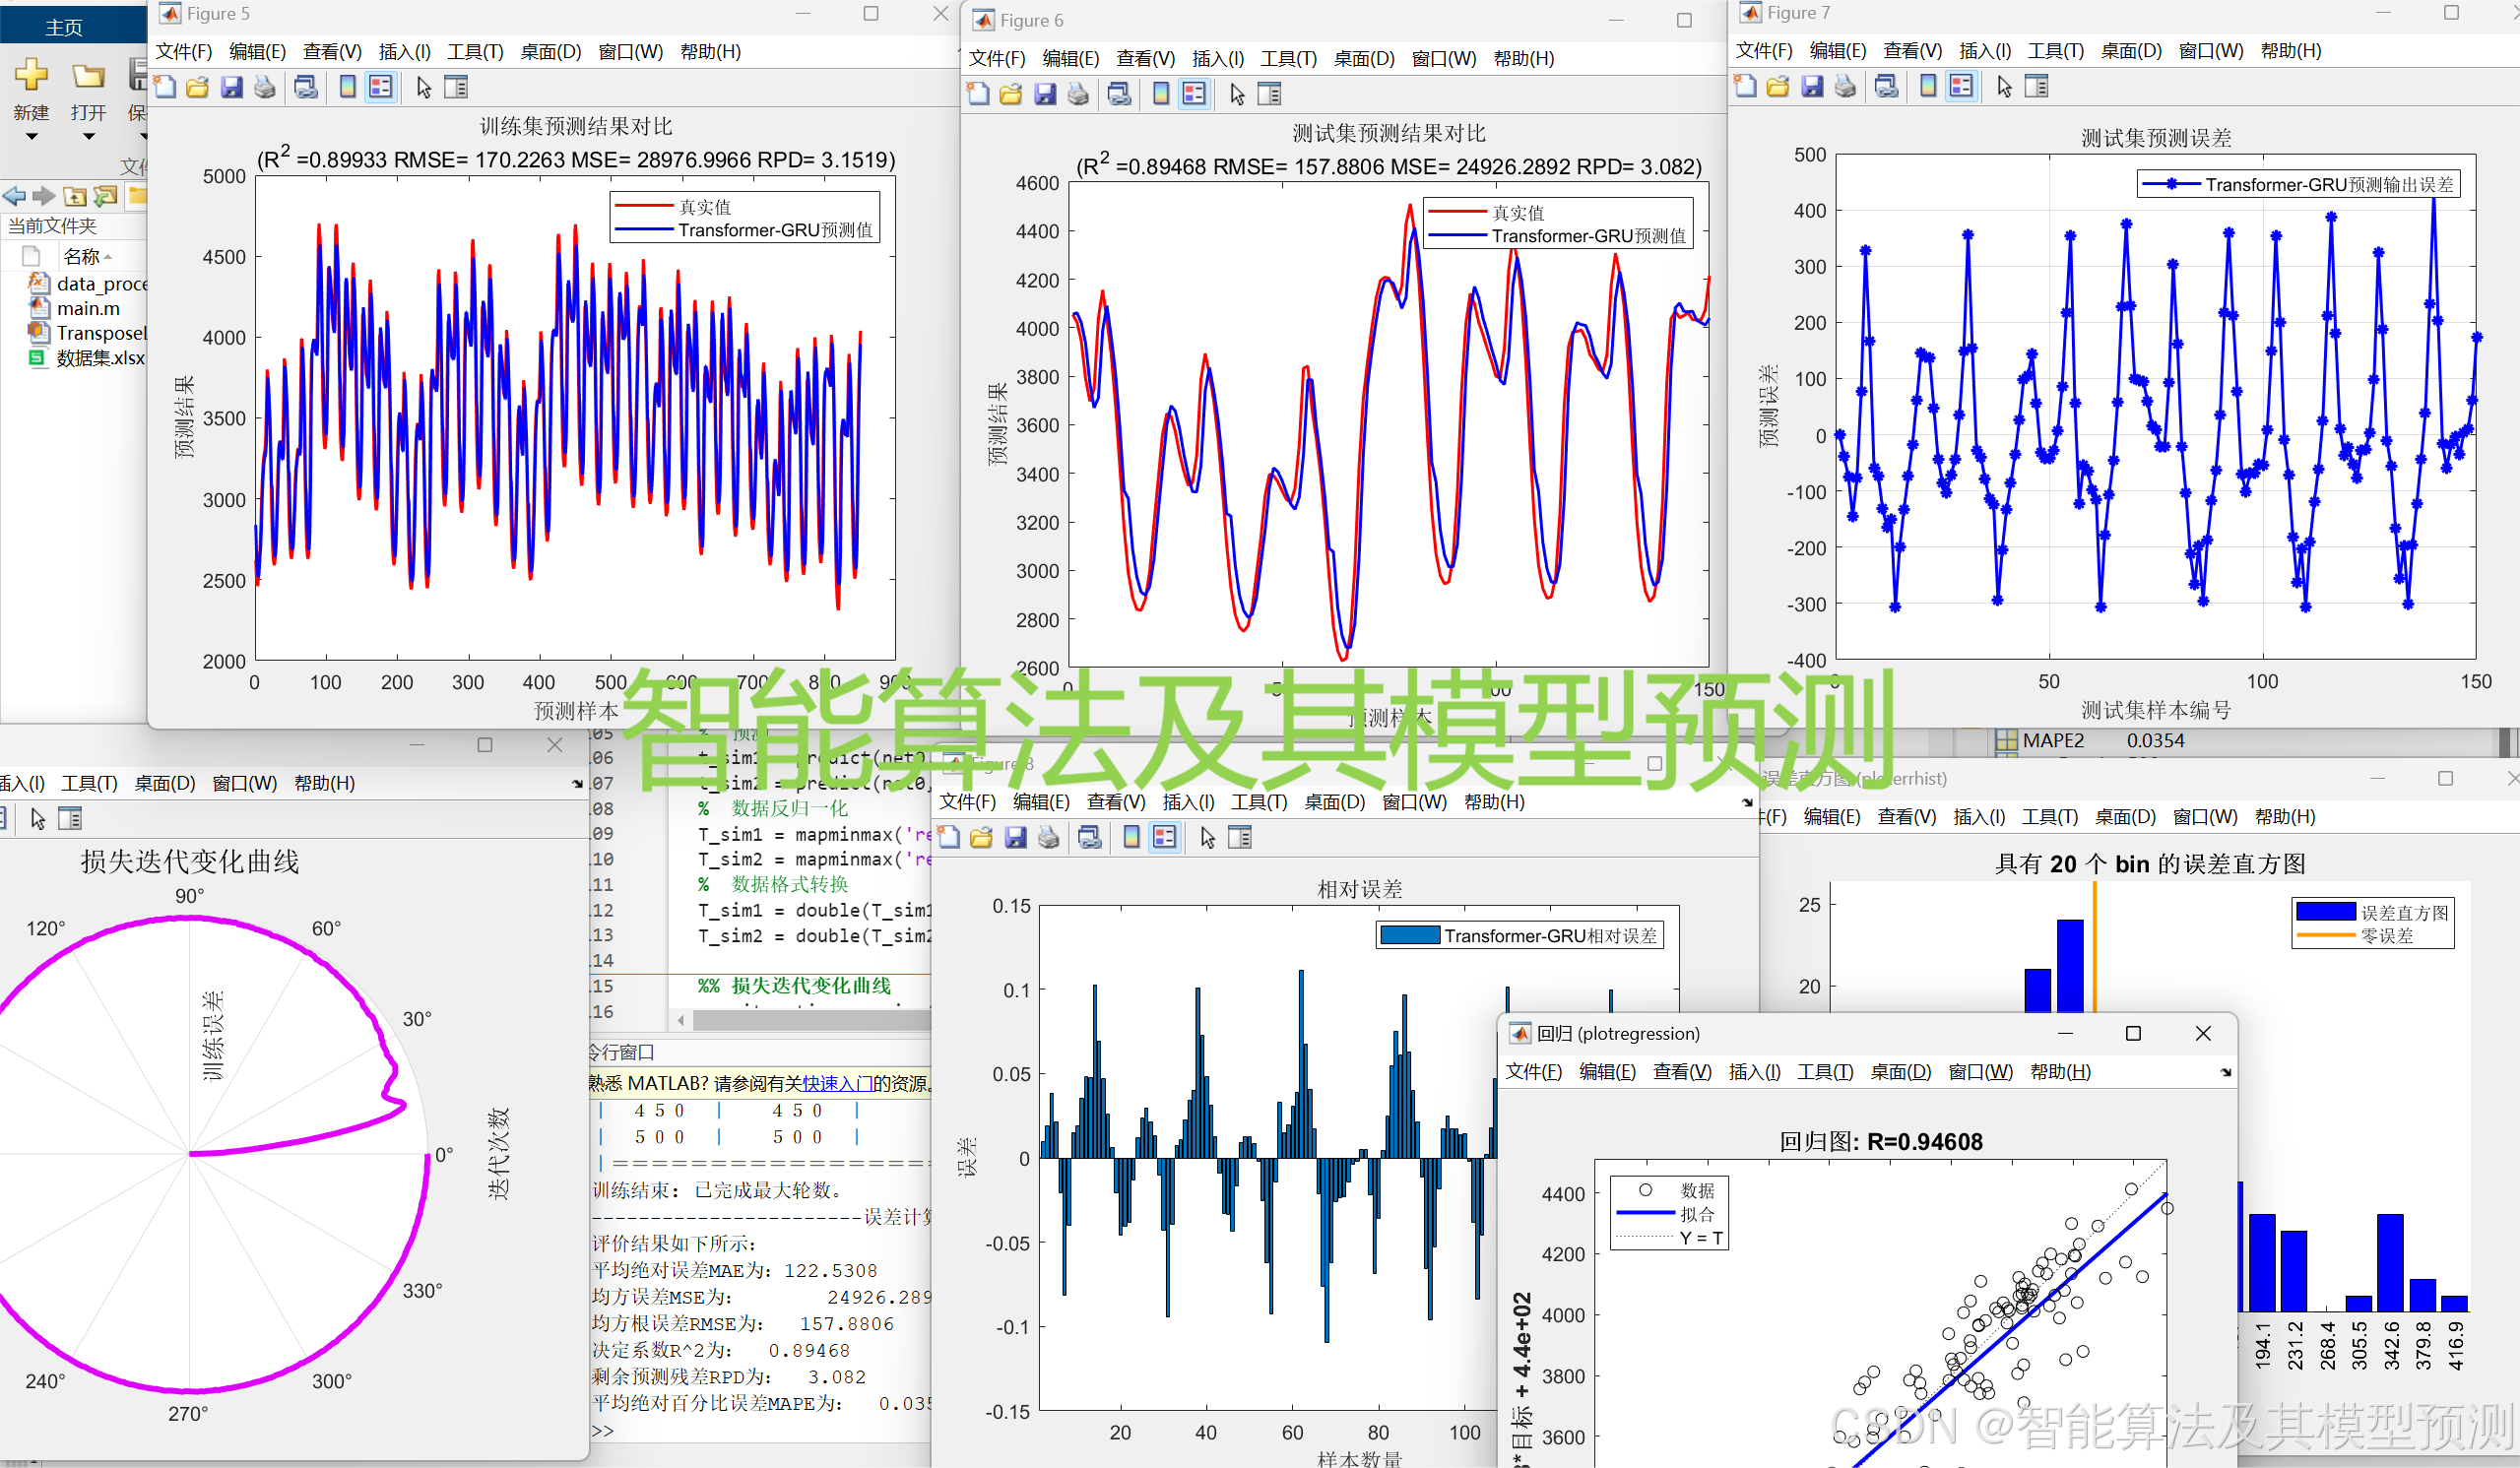Toggle the Insert Legend icon in Figure 5
Image resolution: width=2520 pixels, height=1468 pixels.
point(380,87)
